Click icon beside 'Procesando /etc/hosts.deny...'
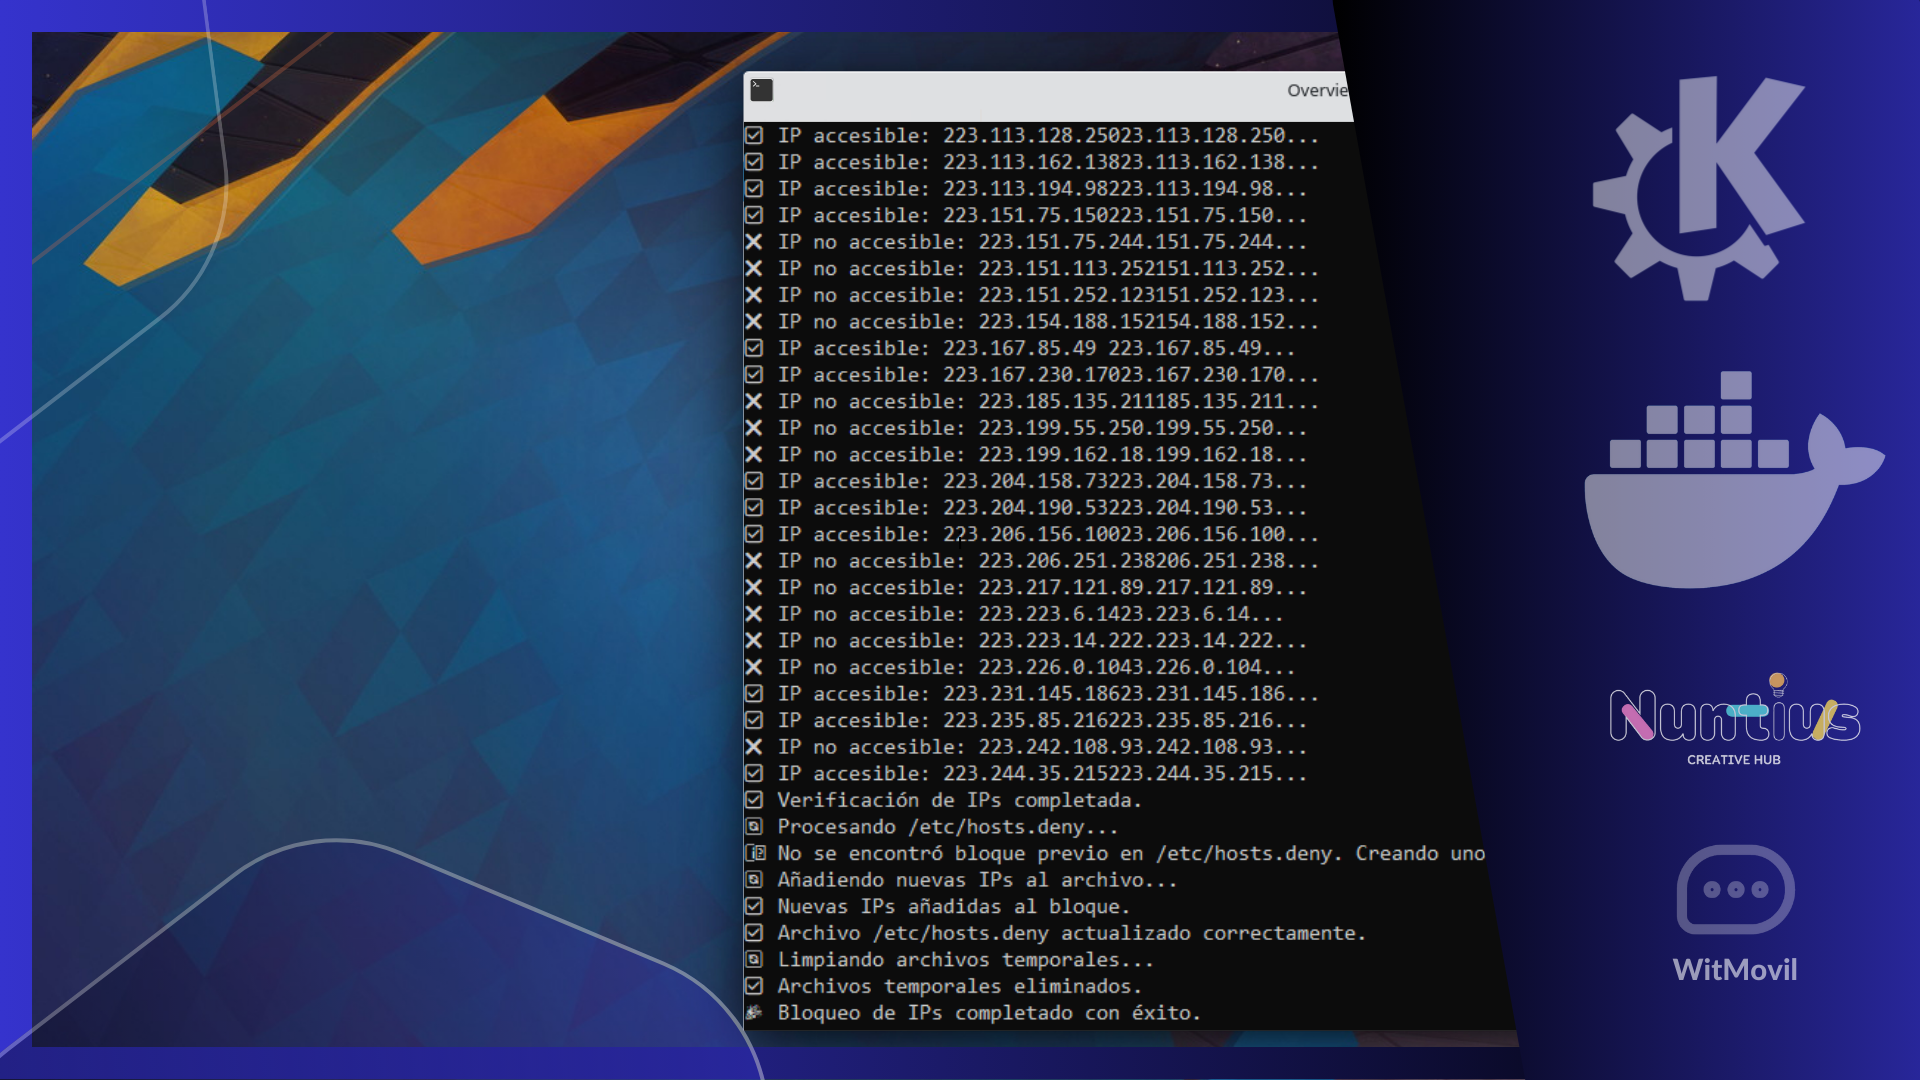Viewport: 1920px width, 1080px height. (x=754, y=826)
